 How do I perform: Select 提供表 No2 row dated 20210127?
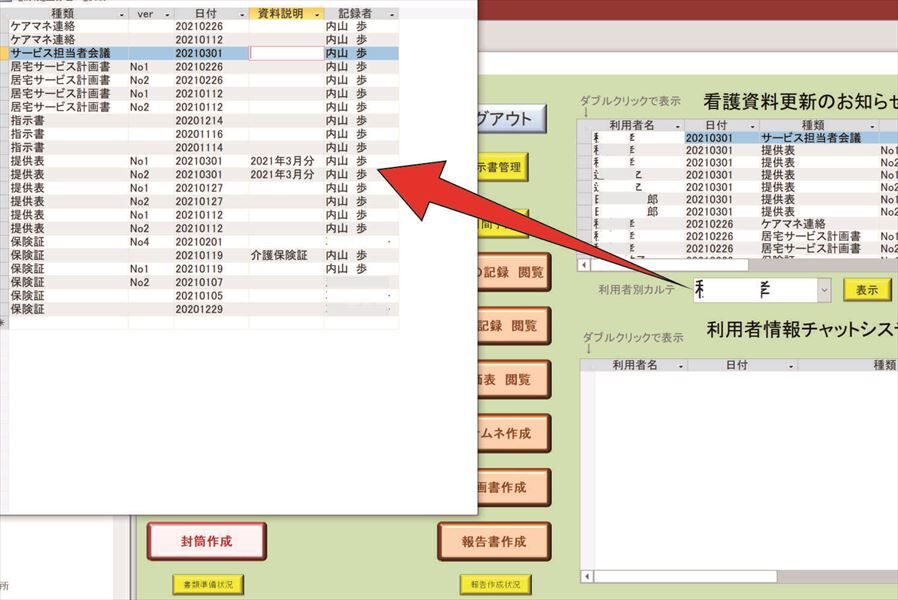204,202
